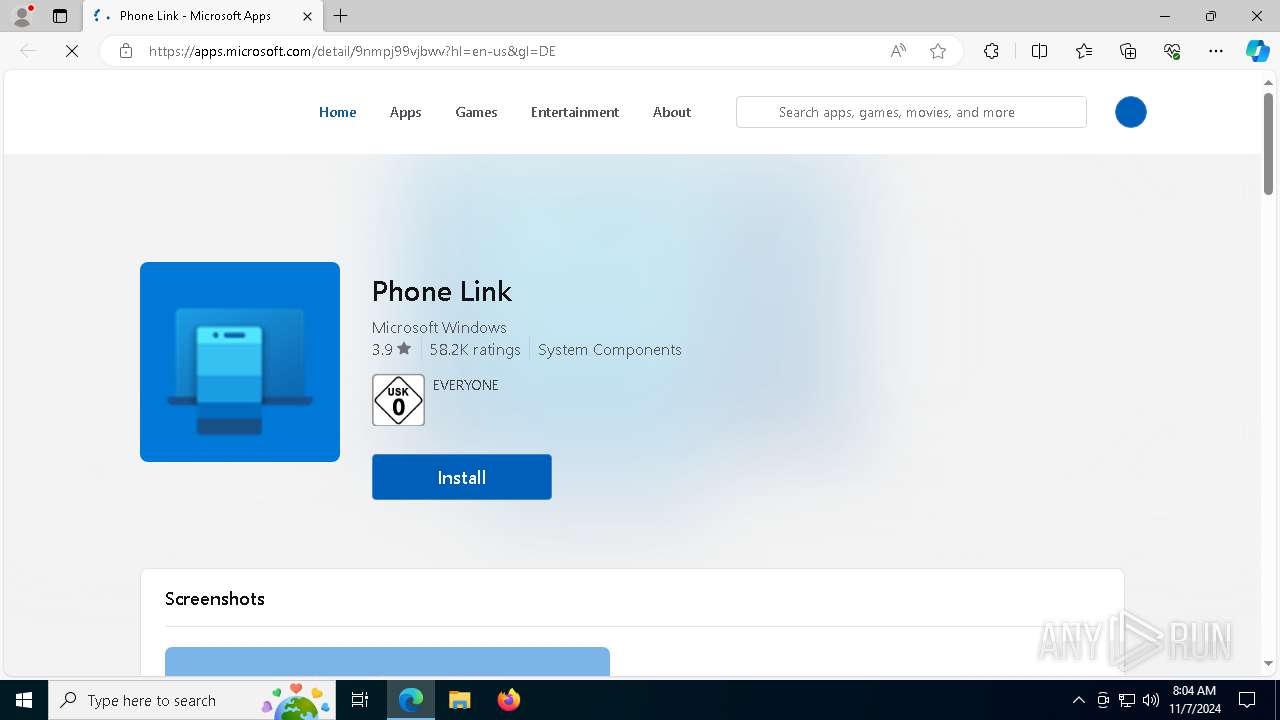This screenshot has width=1280, height=720.
Task: Install the Phone Link app
Action: (462, 477)
